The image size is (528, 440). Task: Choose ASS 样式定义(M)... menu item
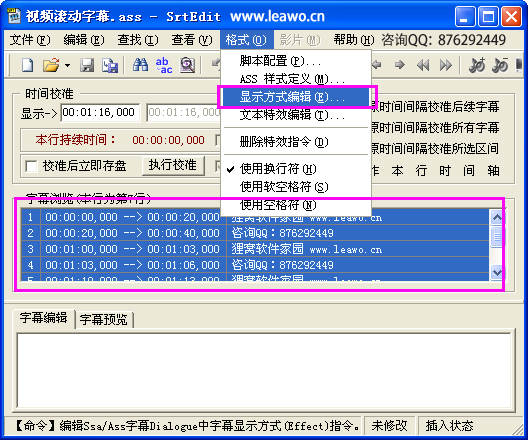(296, 79)
